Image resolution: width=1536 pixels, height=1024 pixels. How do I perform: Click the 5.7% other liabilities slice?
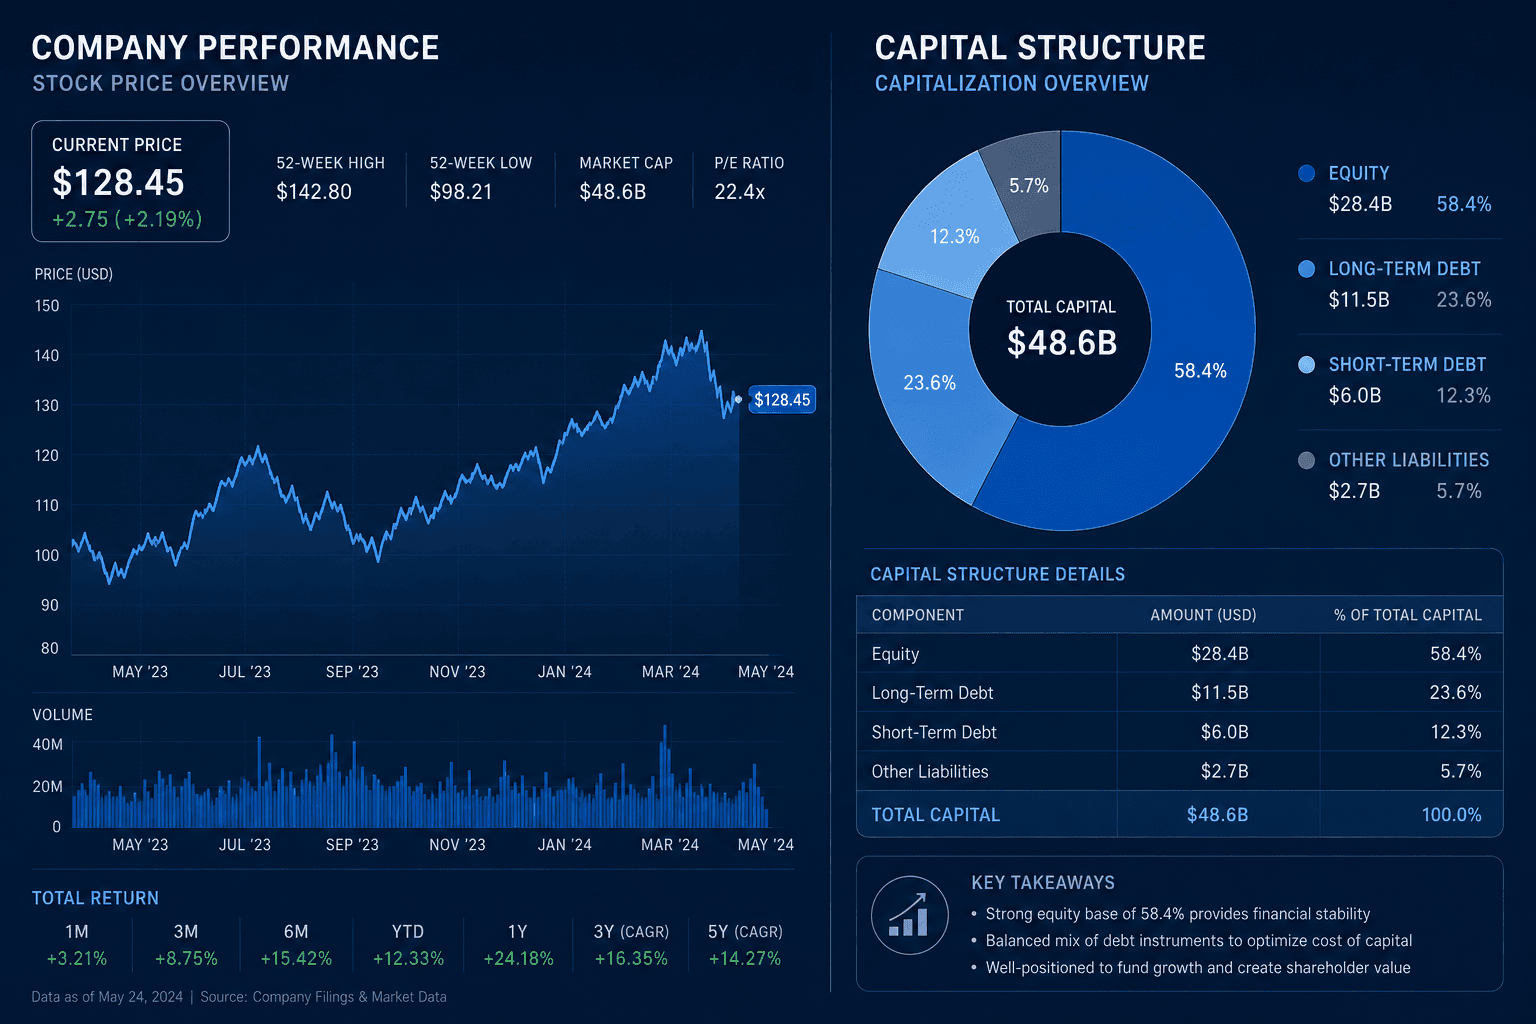[x=1029, y=185]
